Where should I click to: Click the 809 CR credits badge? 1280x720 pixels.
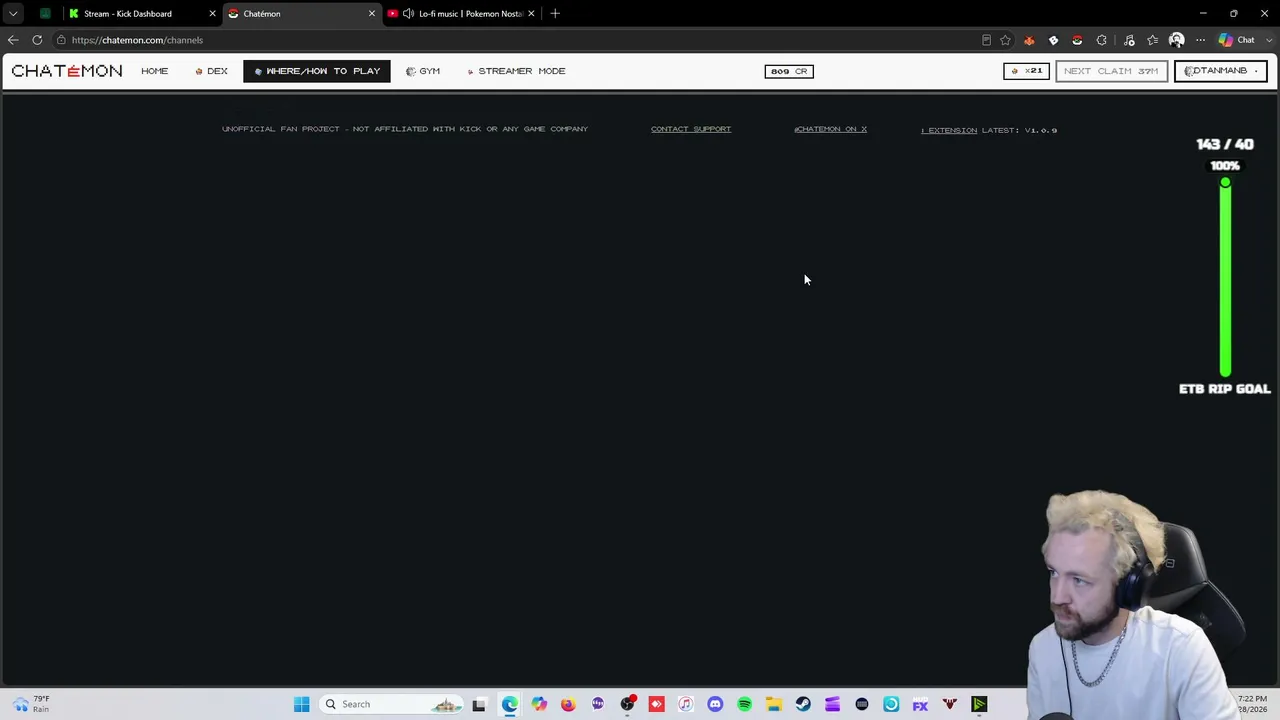pyautogui.click(x=789, y=71)
